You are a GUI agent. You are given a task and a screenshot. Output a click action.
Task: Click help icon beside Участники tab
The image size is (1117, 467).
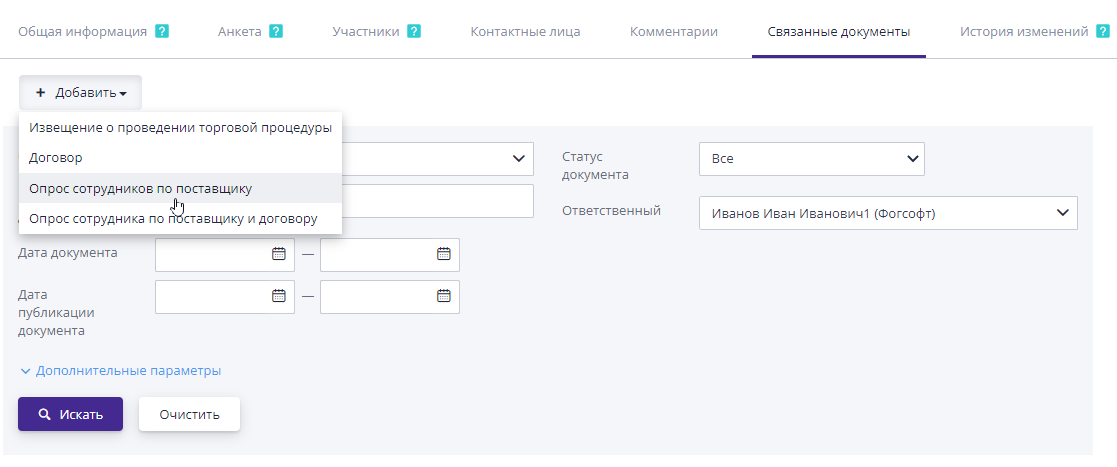tap(414, 31)
